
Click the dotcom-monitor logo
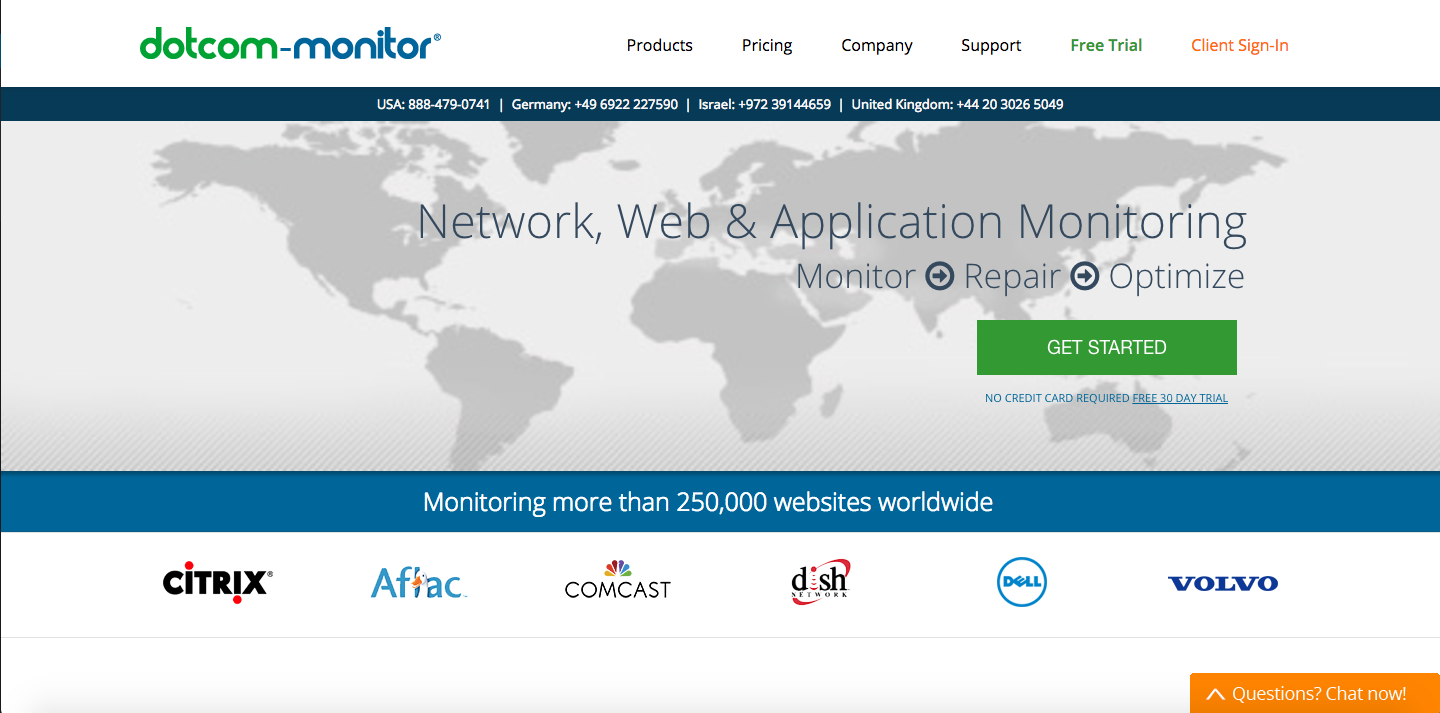click(290, 44)
